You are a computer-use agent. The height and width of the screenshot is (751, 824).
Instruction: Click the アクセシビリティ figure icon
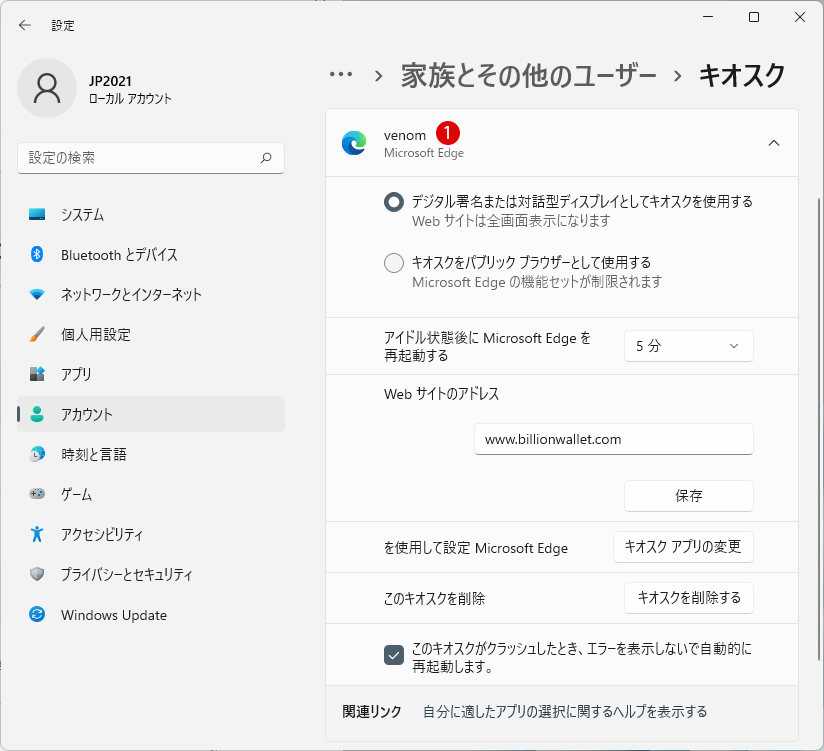pyautogui.click(x=37, y=534)
